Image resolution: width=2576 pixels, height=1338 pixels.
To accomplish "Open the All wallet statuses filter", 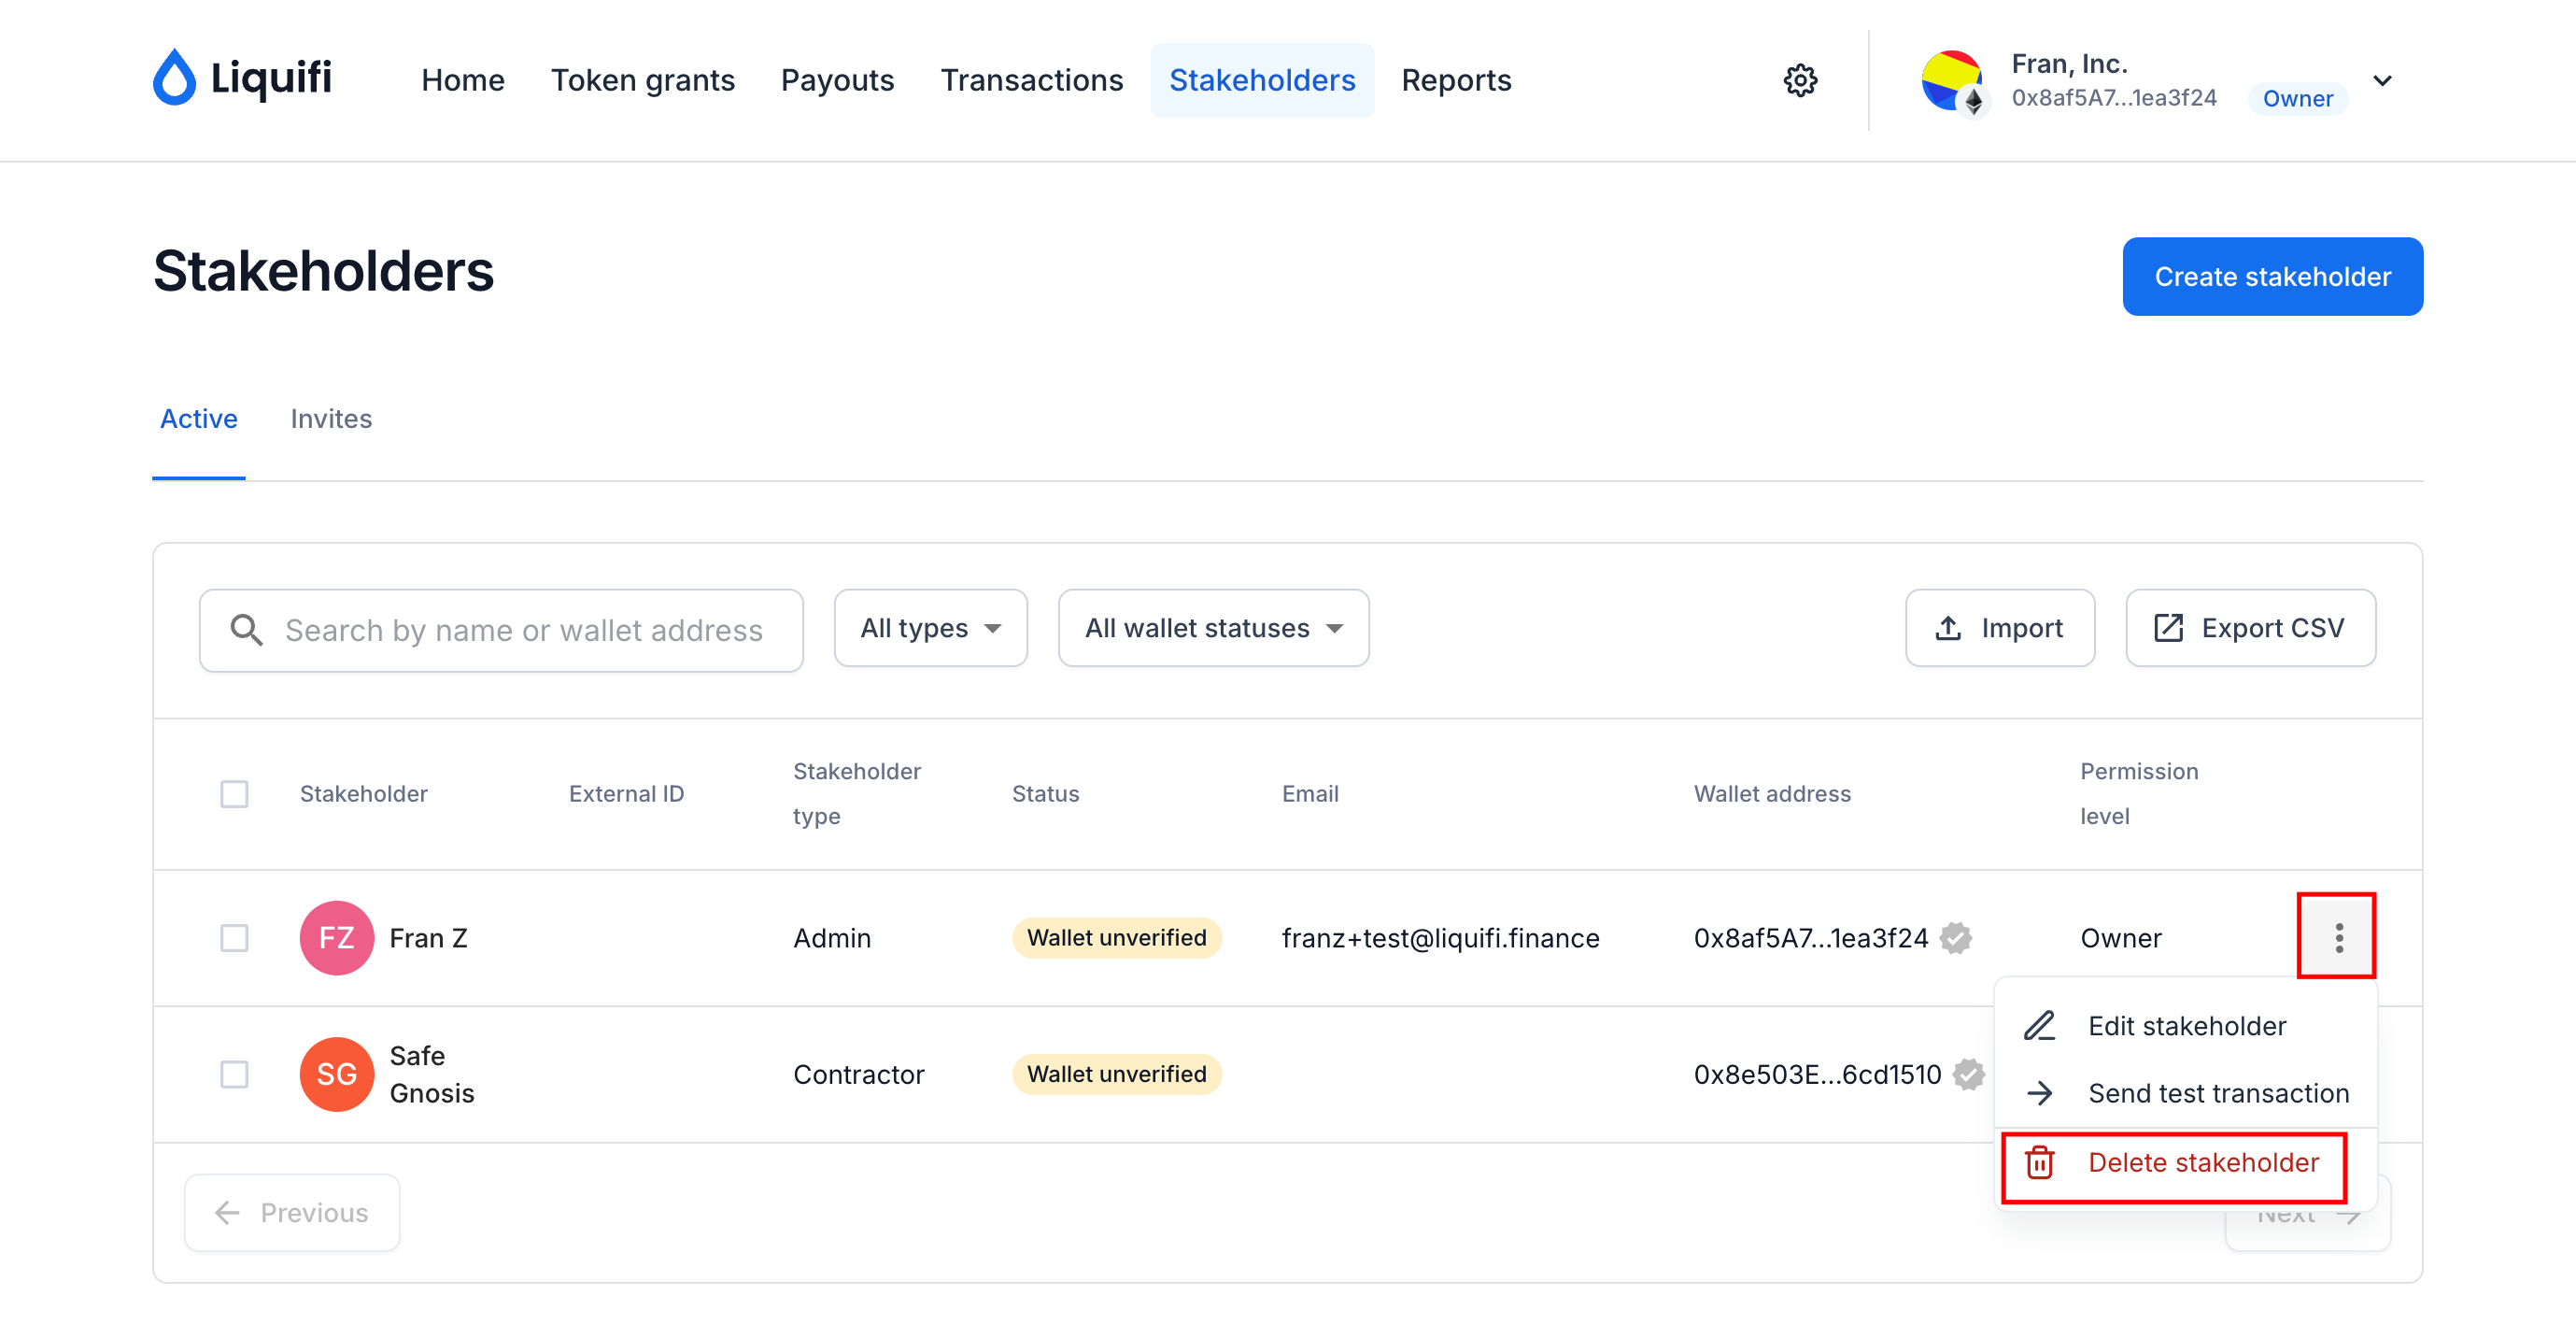I will [x=1213, y=628].
